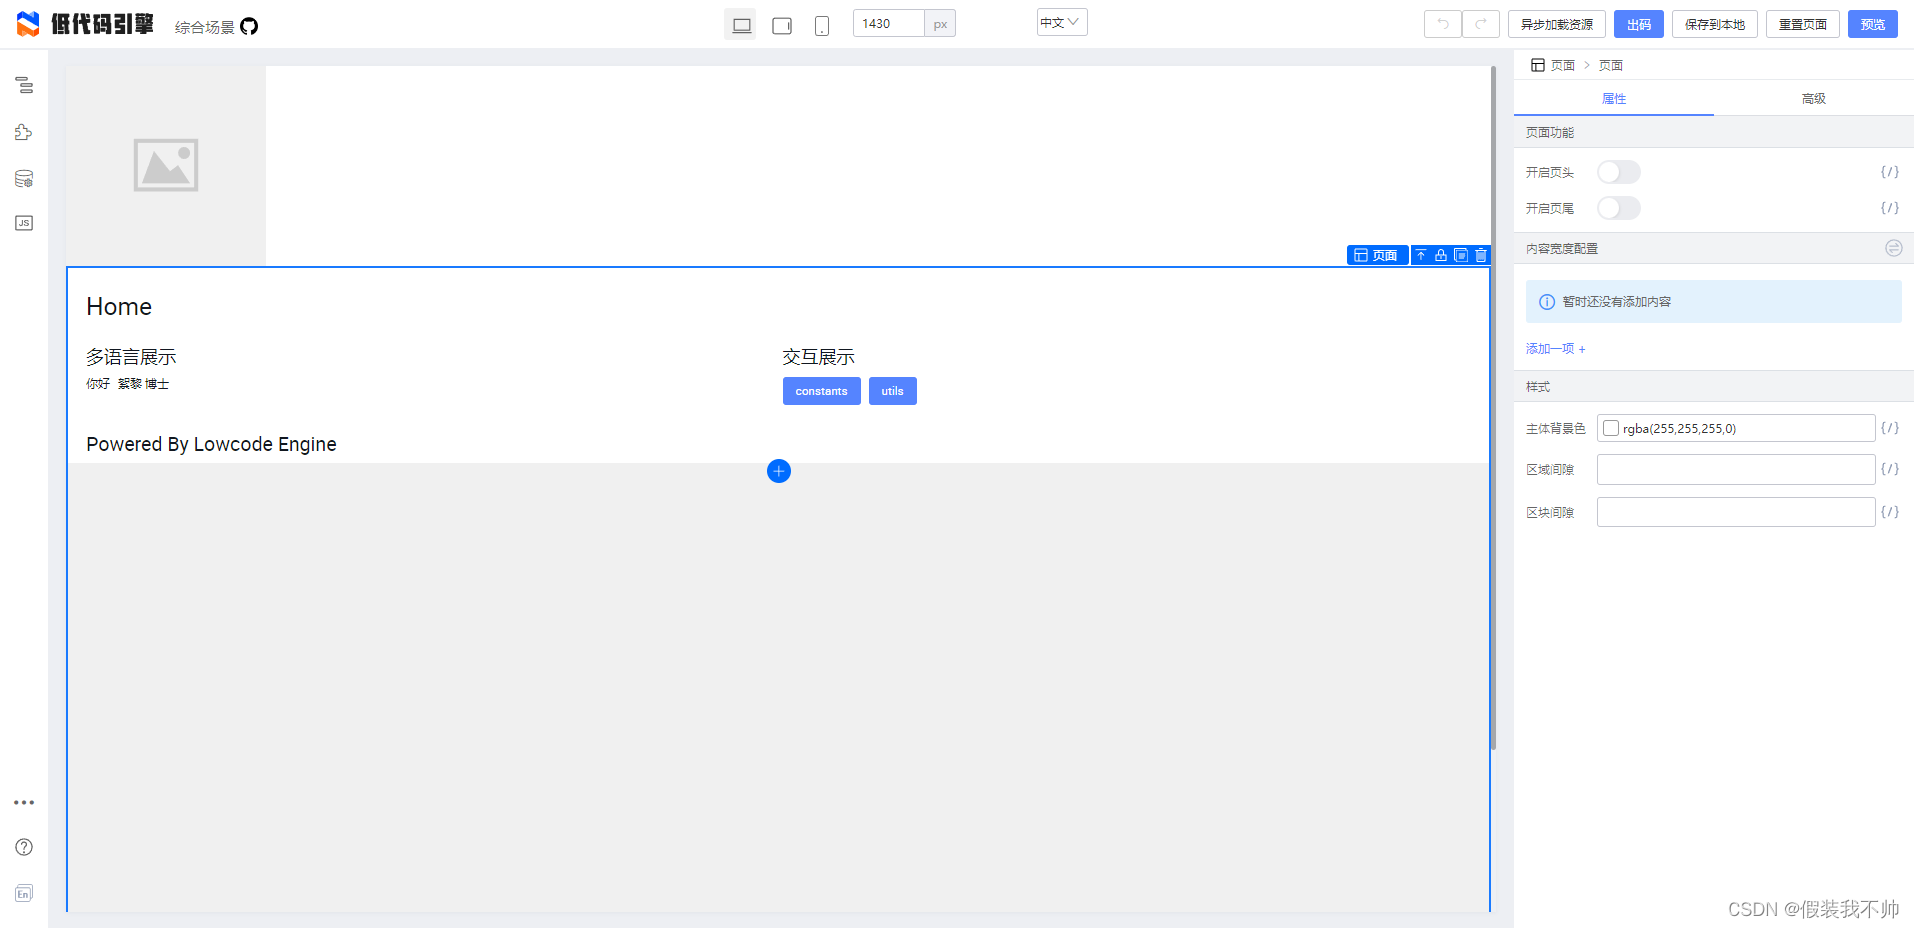Click the lowcode engine logo
Viewport: 1914px width, 928px height.
(x=85, y=24)
